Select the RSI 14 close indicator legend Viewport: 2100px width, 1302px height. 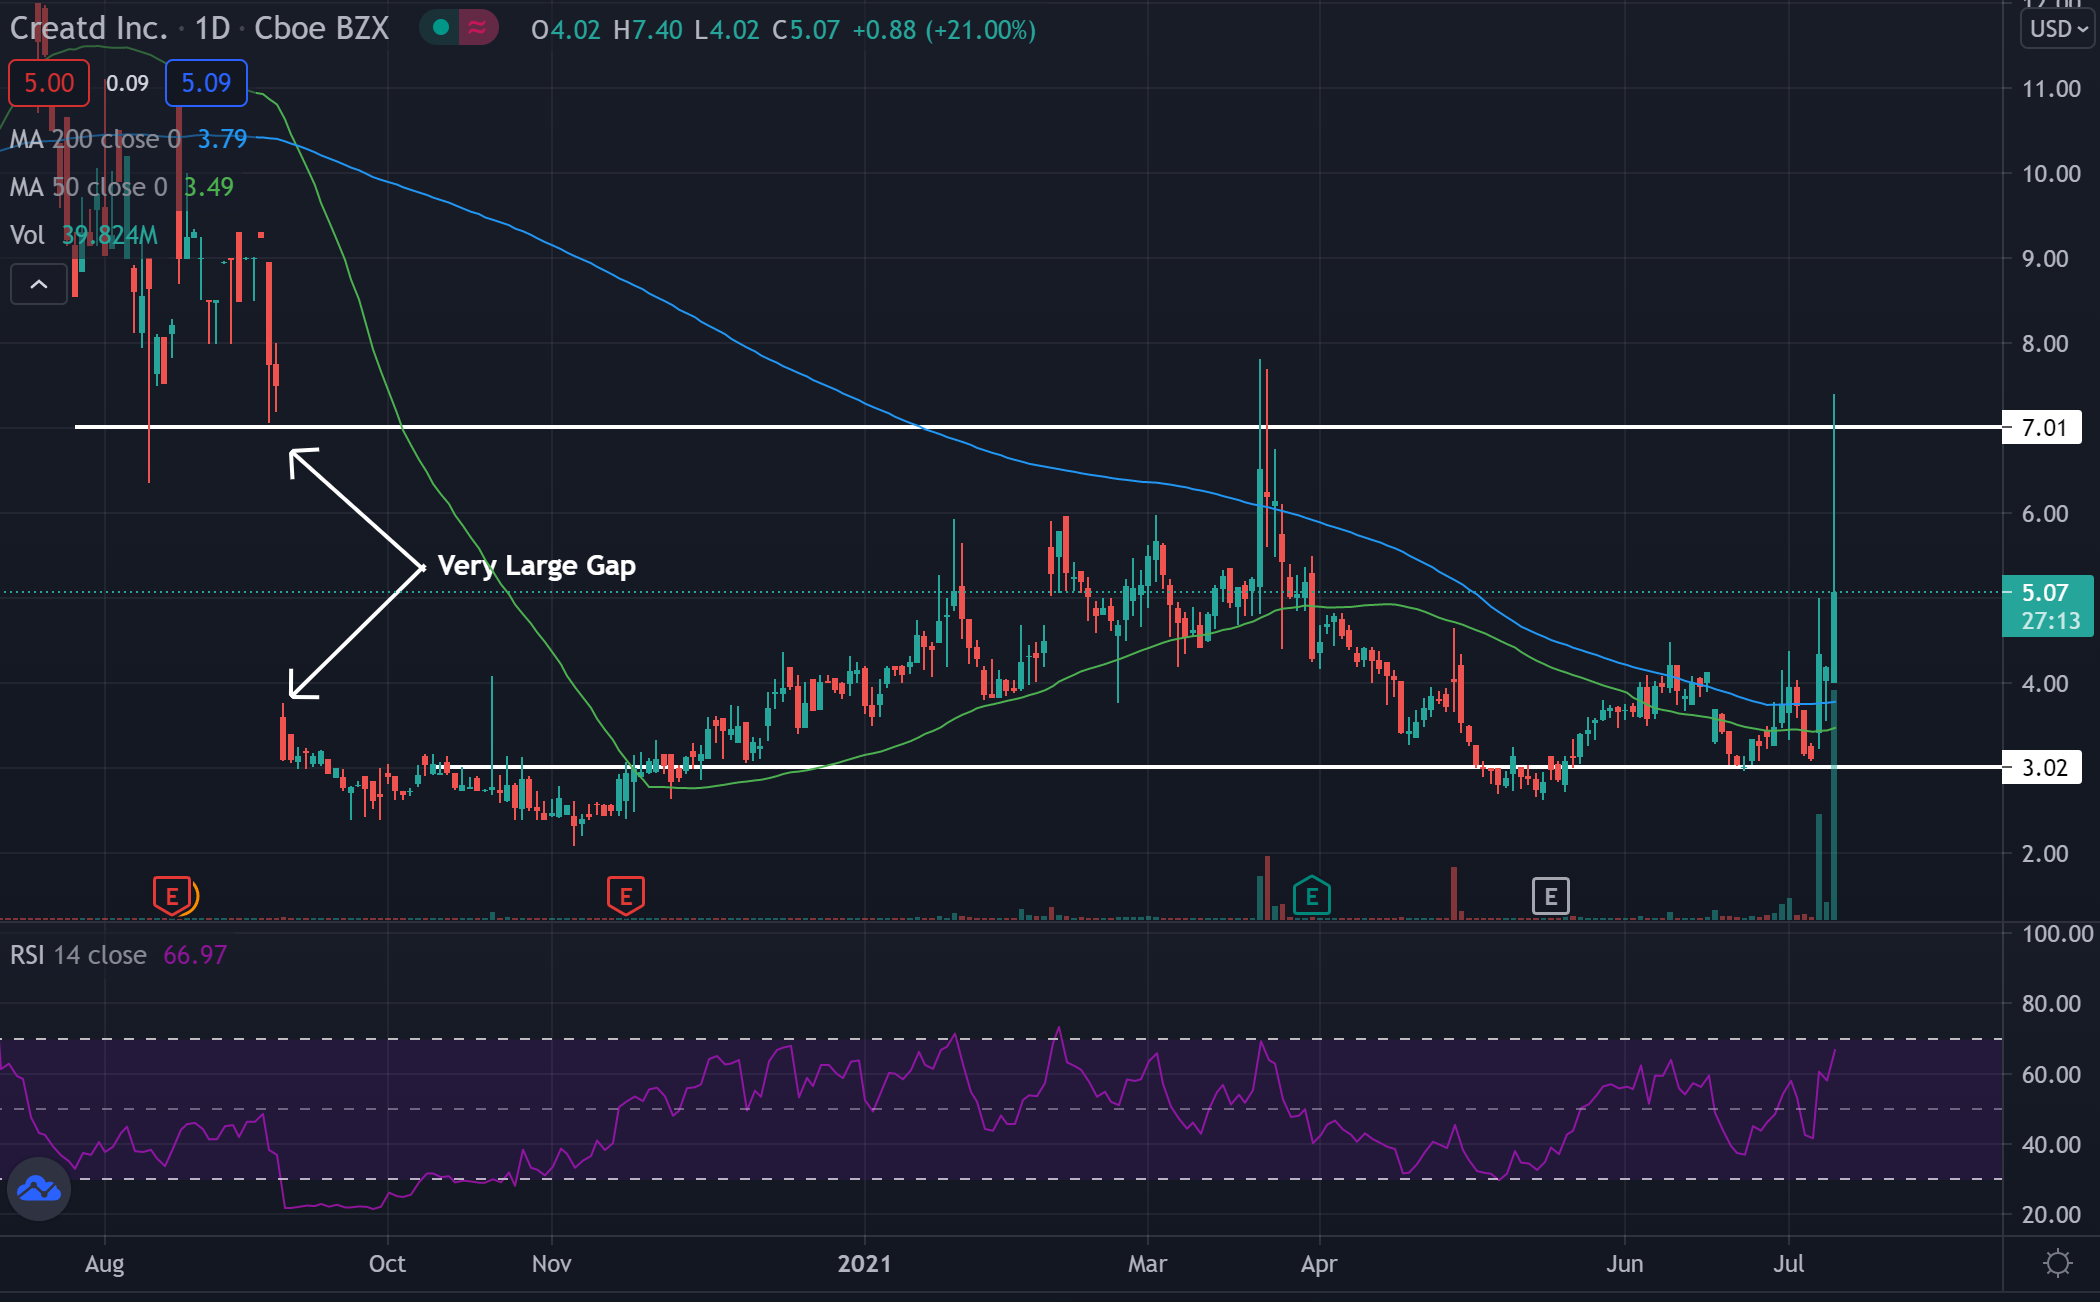click(x=78, y=955)
